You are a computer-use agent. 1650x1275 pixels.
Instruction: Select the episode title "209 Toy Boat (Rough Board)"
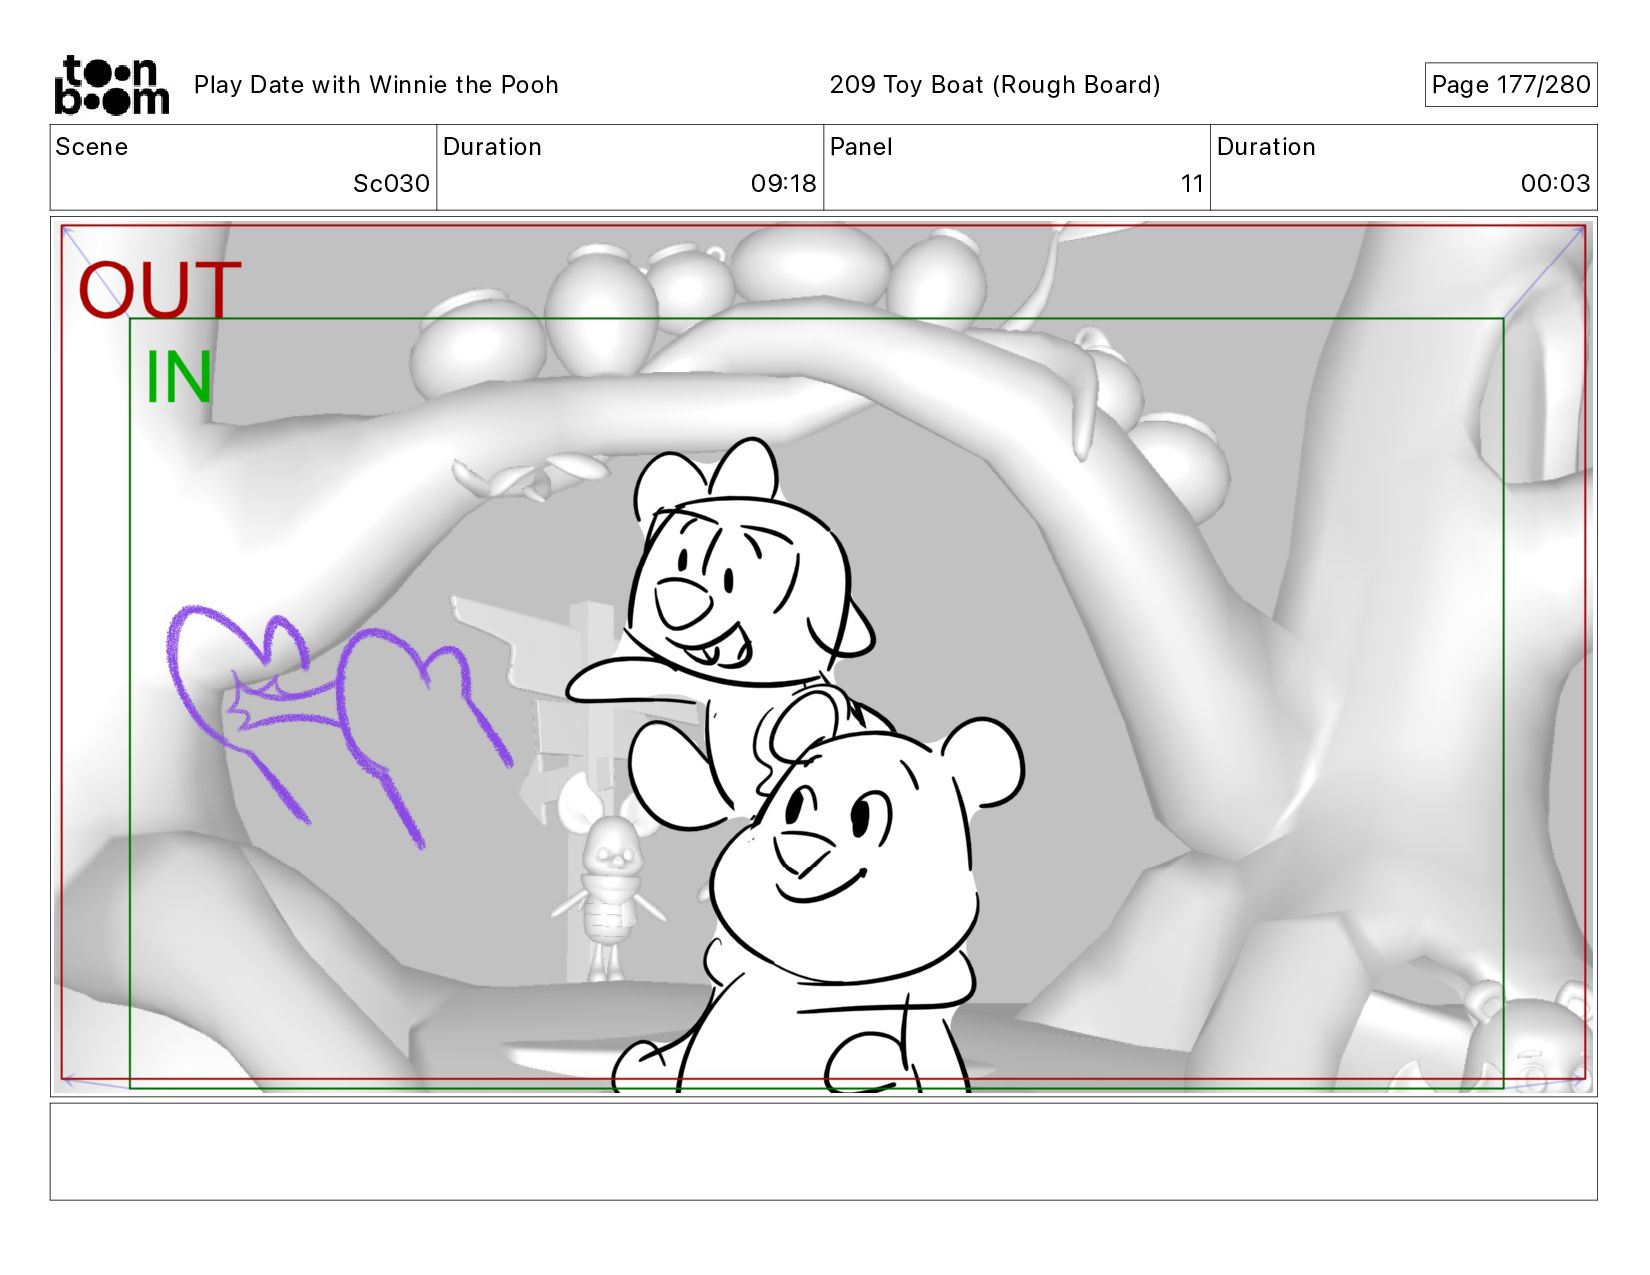(x=995, y=85)
